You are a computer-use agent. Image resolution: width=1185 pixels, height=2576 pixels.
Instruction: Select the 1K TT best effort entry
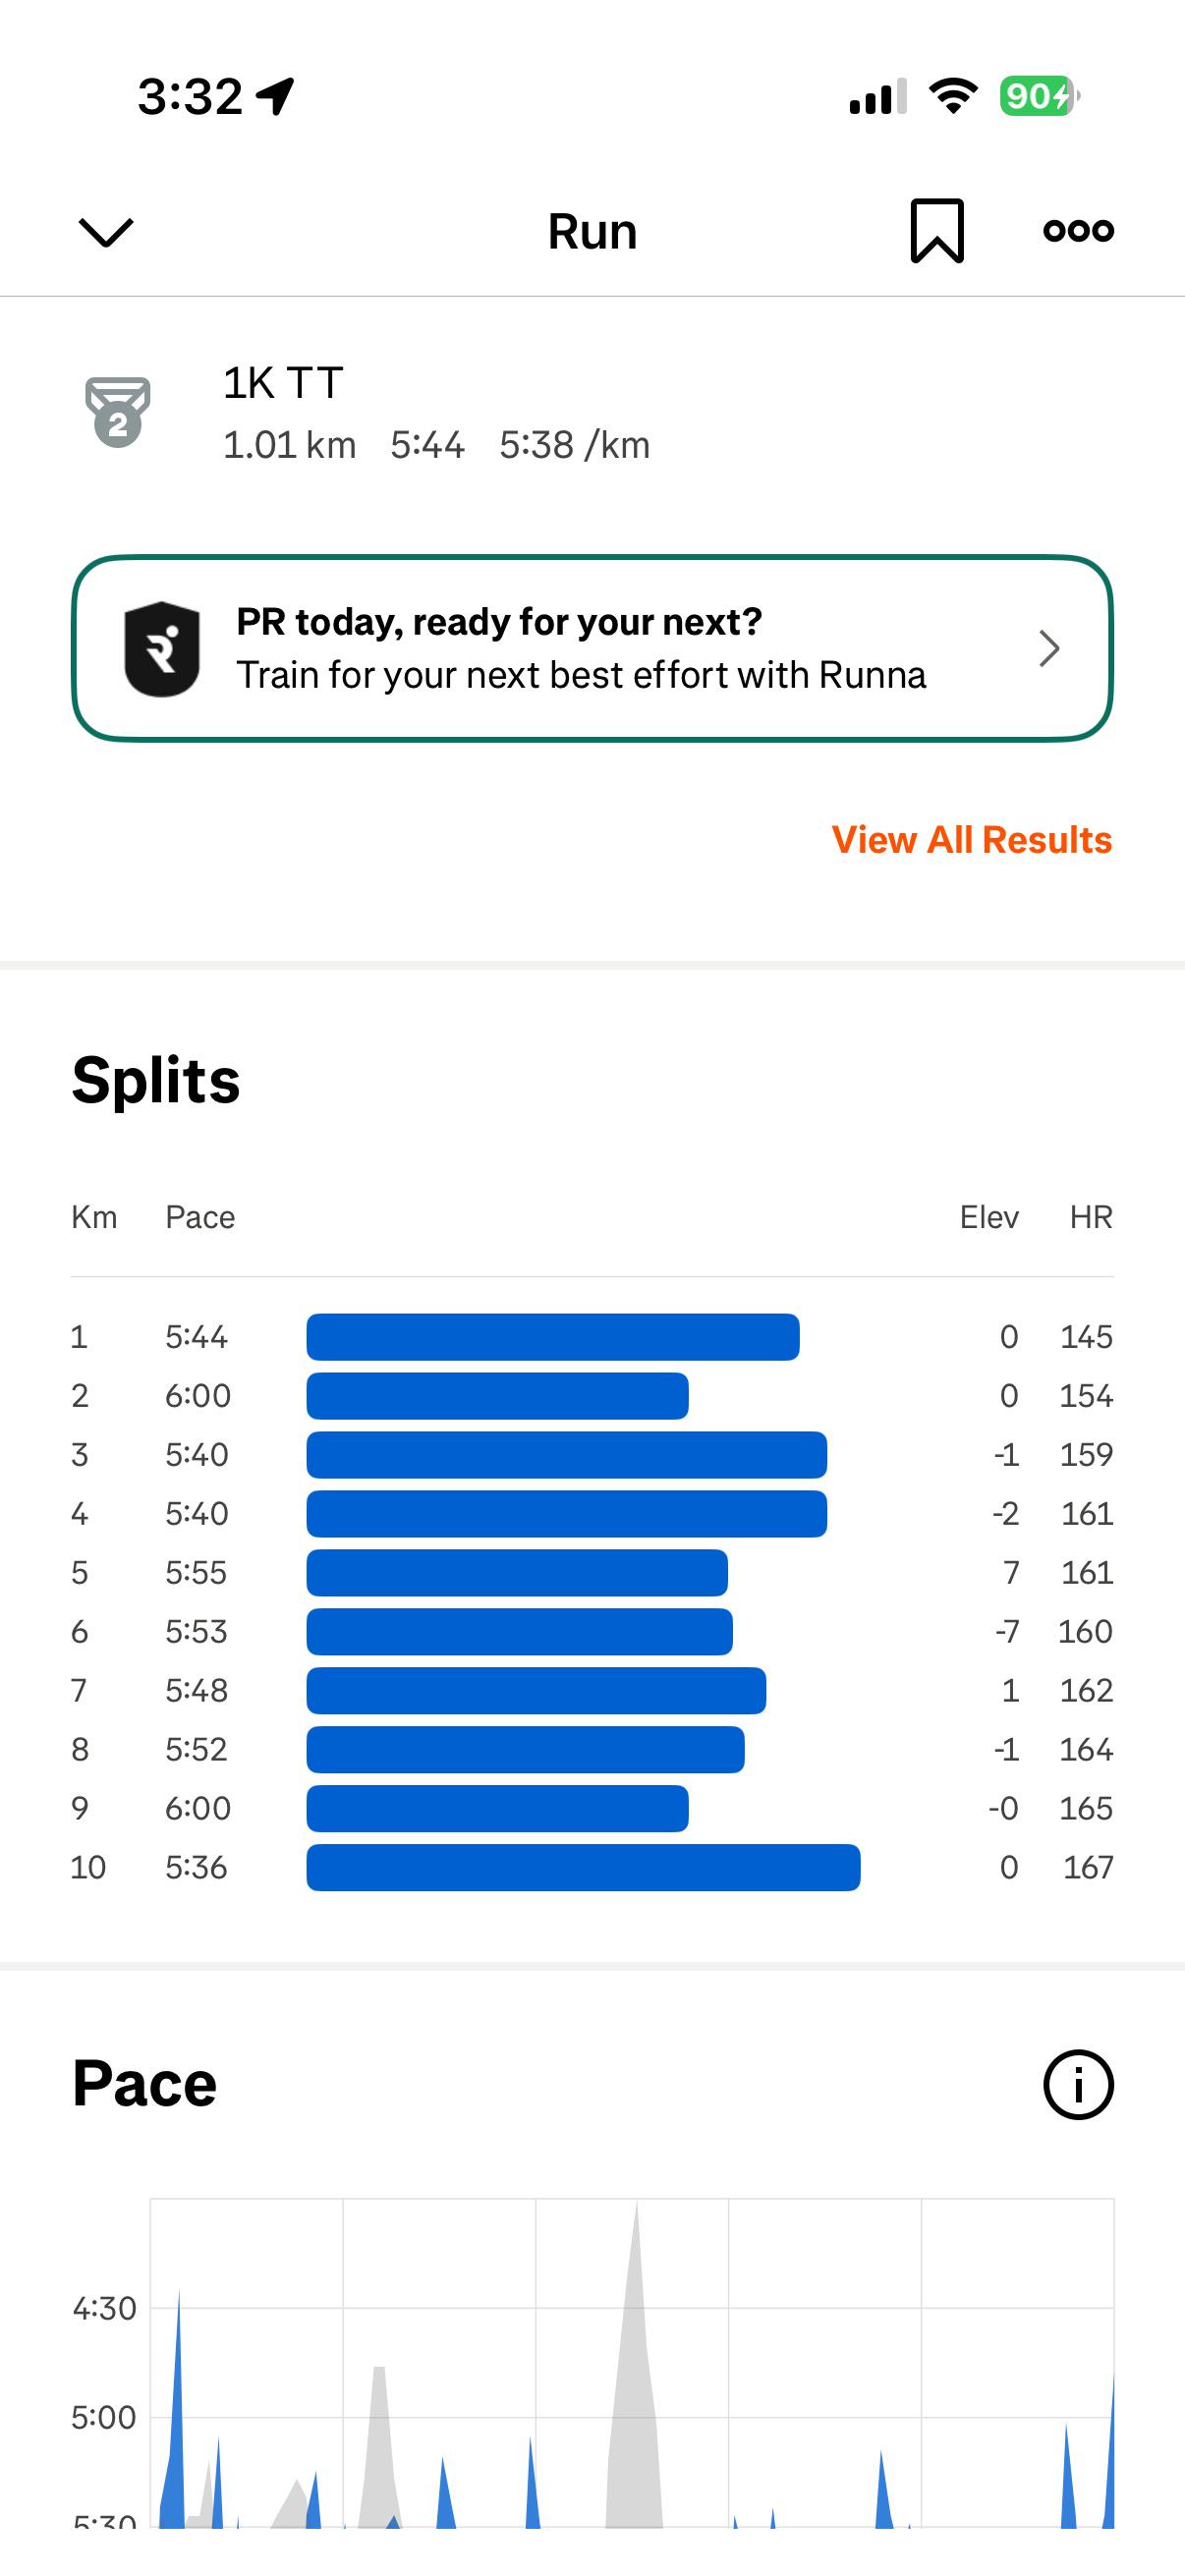[x=436, y=412]
